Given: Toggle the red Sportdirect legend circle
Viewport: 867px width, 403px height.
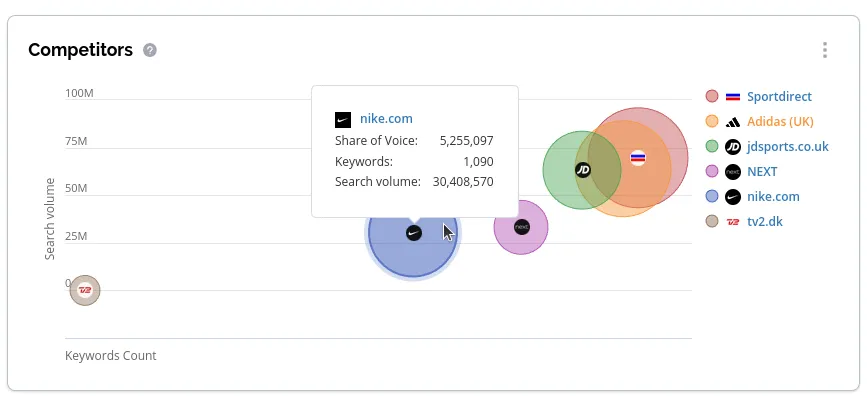Looking at the screenshot, I should (712, 97).
